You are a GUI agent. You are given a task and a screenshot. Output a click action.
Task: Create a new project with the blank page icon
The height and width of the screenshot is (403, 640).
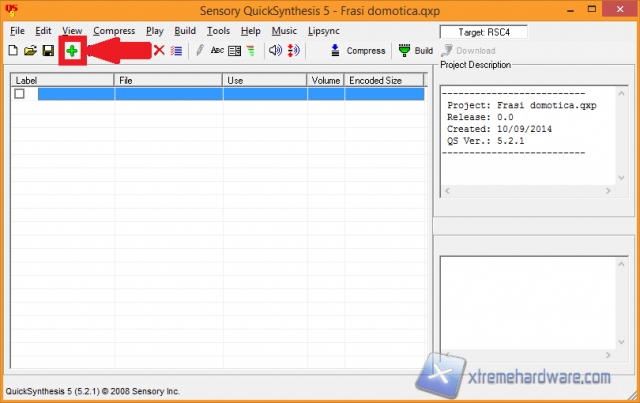pyautogui.click(x=13, y=50)
